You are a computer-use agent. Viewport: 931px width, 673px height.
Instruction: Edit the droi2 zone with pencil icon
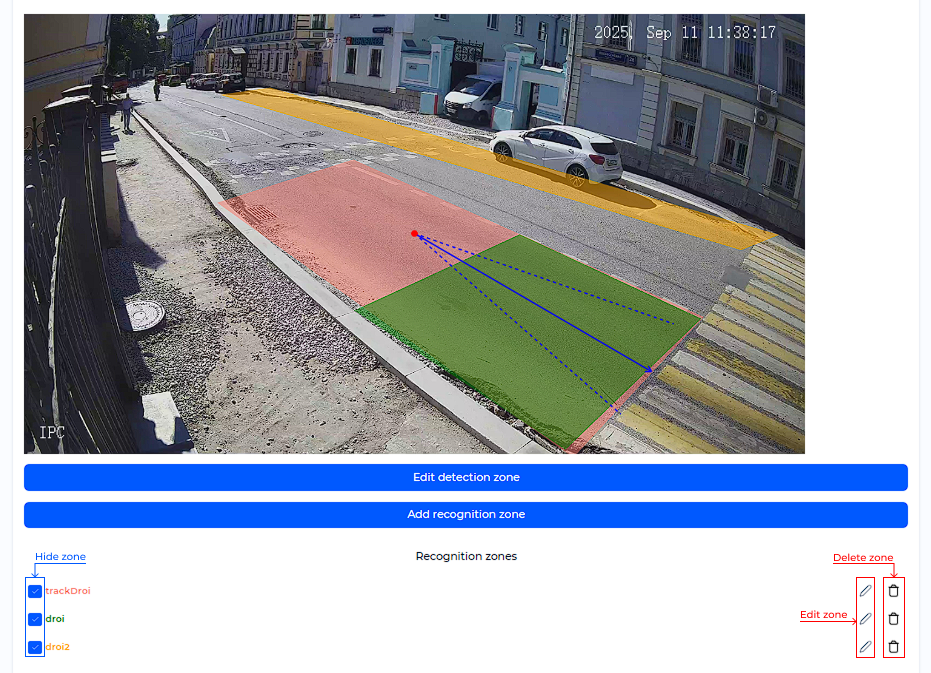click(x=865, y=647)
